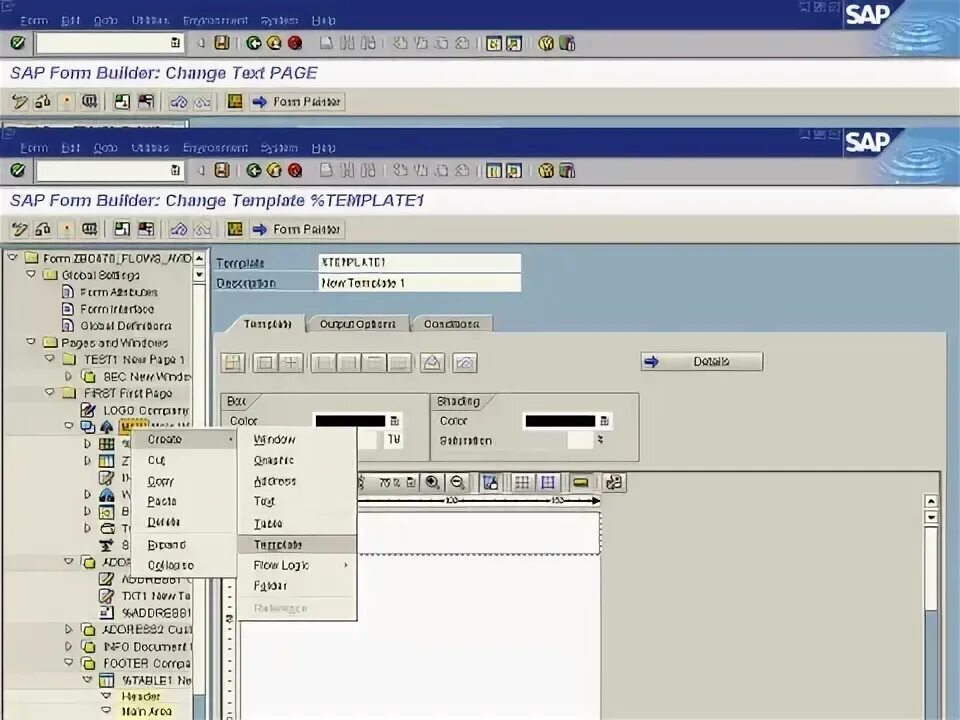The image size is (960, 720).
Task: Click Test icon in Change Template window toolbar
Action: click(x=89, y=229)
